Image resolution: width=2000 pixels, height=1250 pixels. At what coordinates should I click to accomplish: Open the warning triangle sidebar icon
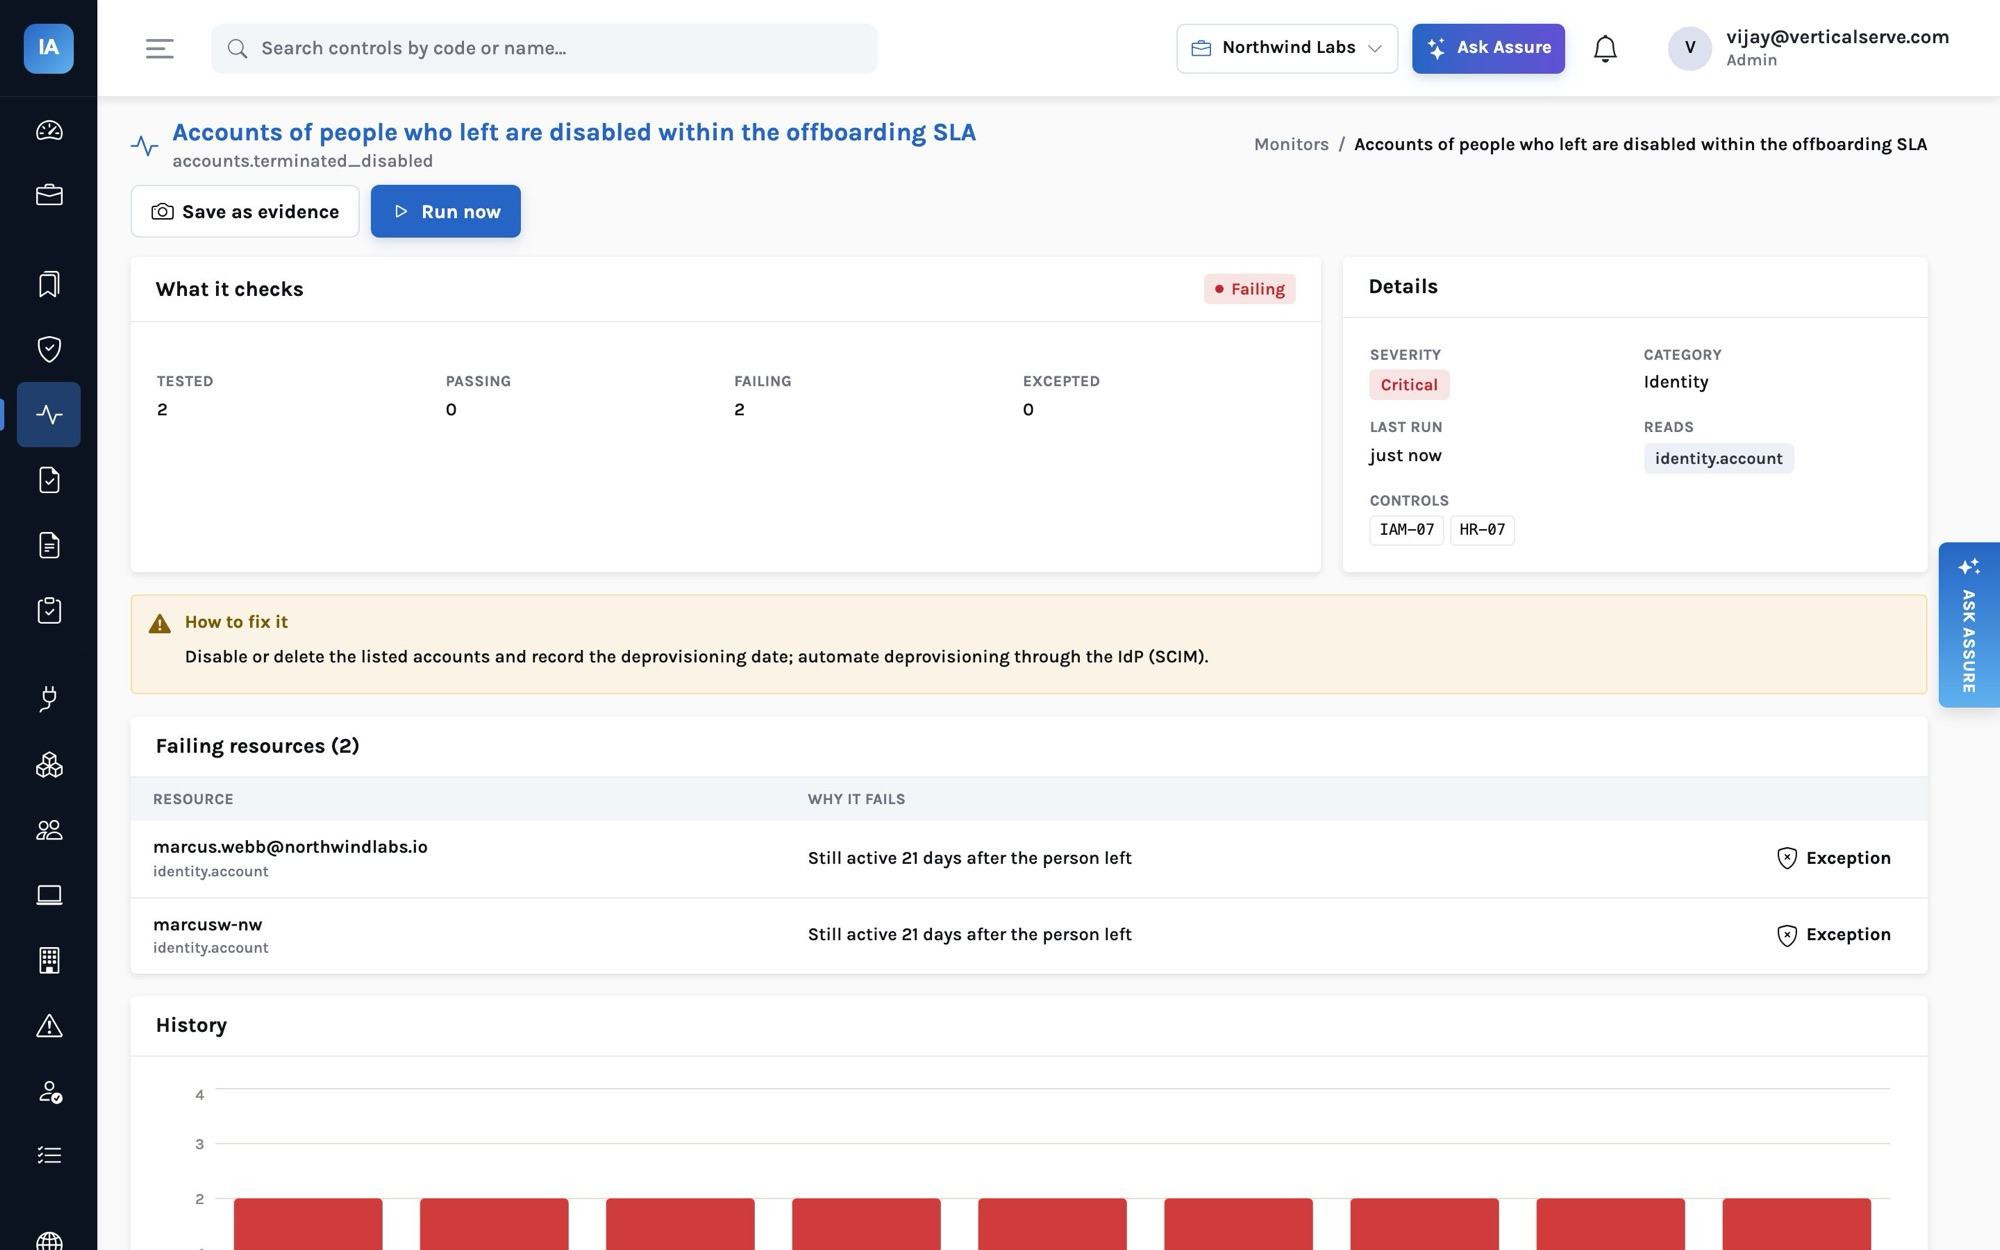tap(49, 1026)
